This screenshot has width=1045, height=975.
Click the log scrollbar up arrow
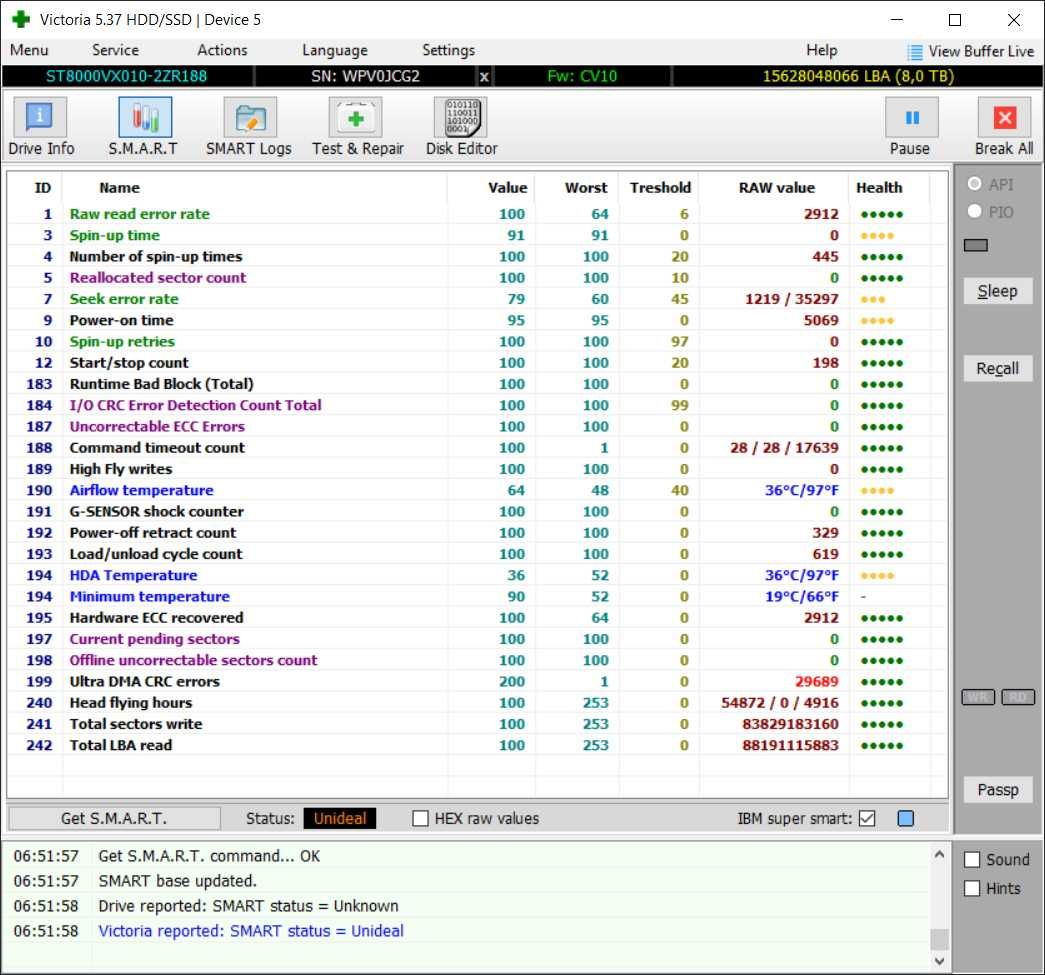[x=940, y=854]
